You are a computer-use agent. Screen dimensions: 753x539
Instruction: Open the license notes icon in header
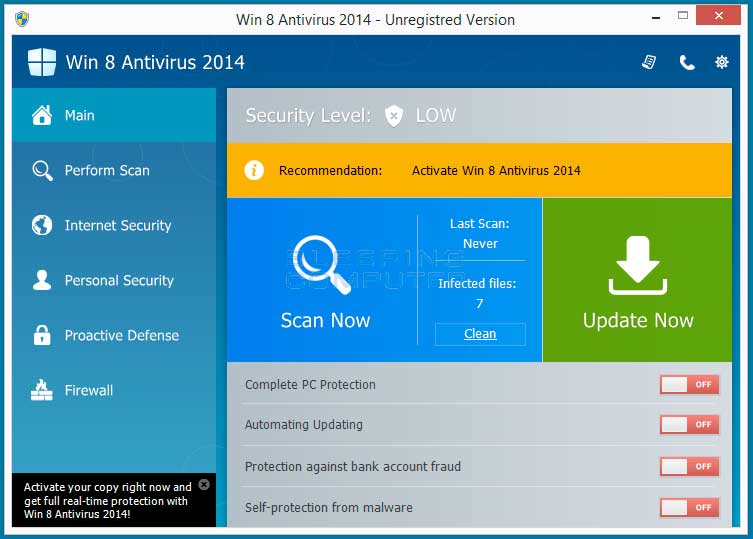click(x=649, y=62)
